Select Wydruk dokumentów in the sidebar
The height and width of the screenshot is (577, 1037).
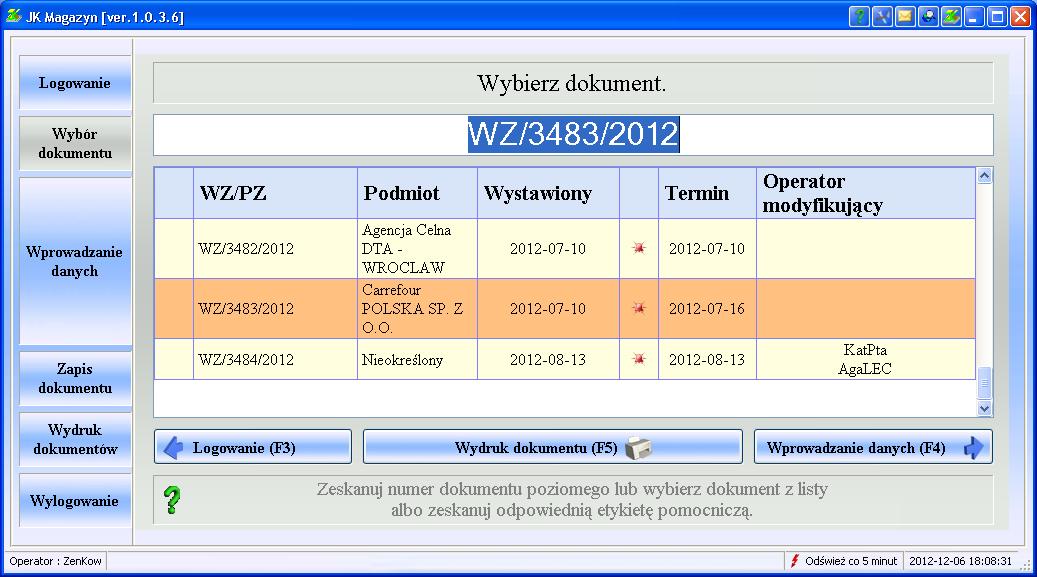click(x=75, y=440)
